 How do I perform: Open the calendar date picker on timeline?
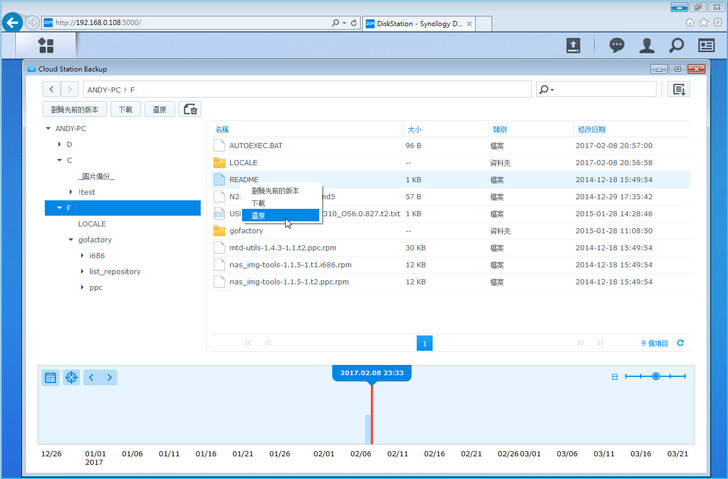tap(50, 377)
